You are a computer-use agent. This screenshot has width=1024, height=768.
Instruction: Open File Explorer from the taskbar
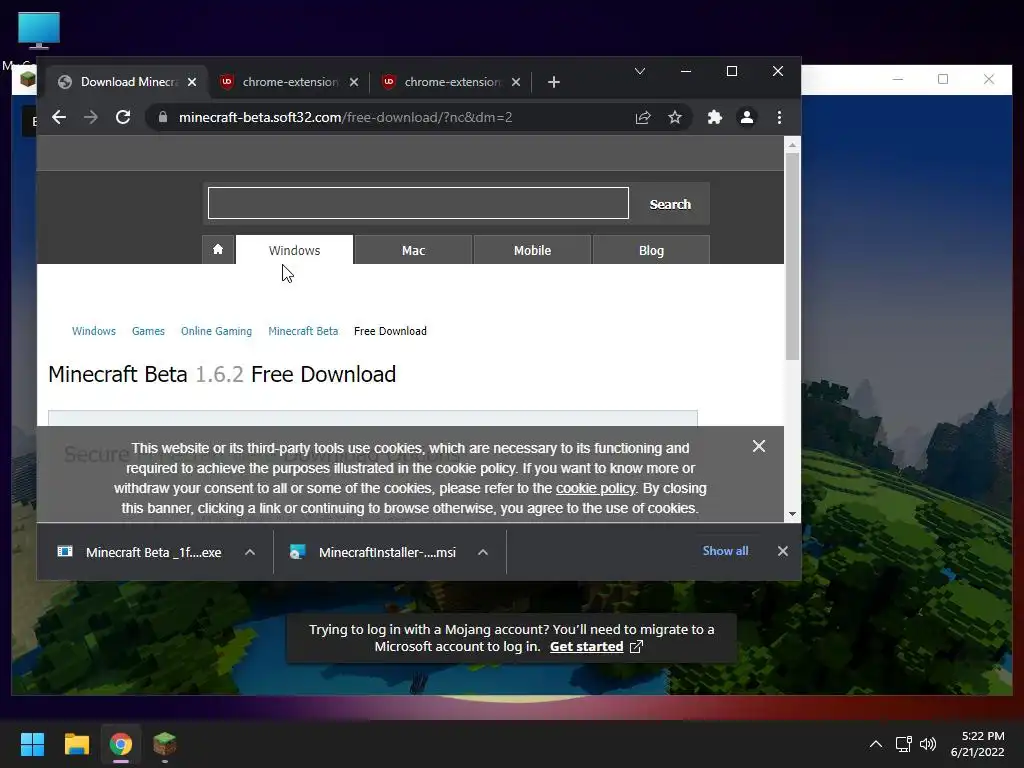click(x=76, y=744)
